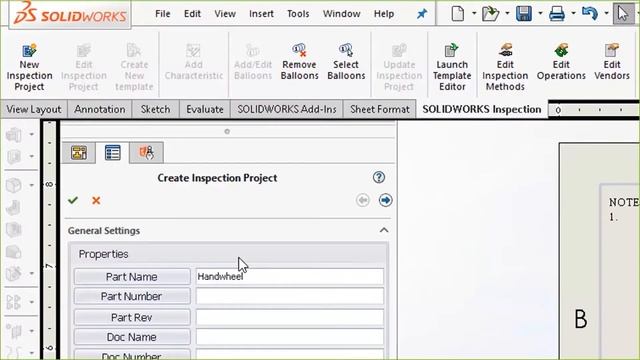Open the Window menu
640x360 pixels.
pyautogui.click(x=342, y=14)
